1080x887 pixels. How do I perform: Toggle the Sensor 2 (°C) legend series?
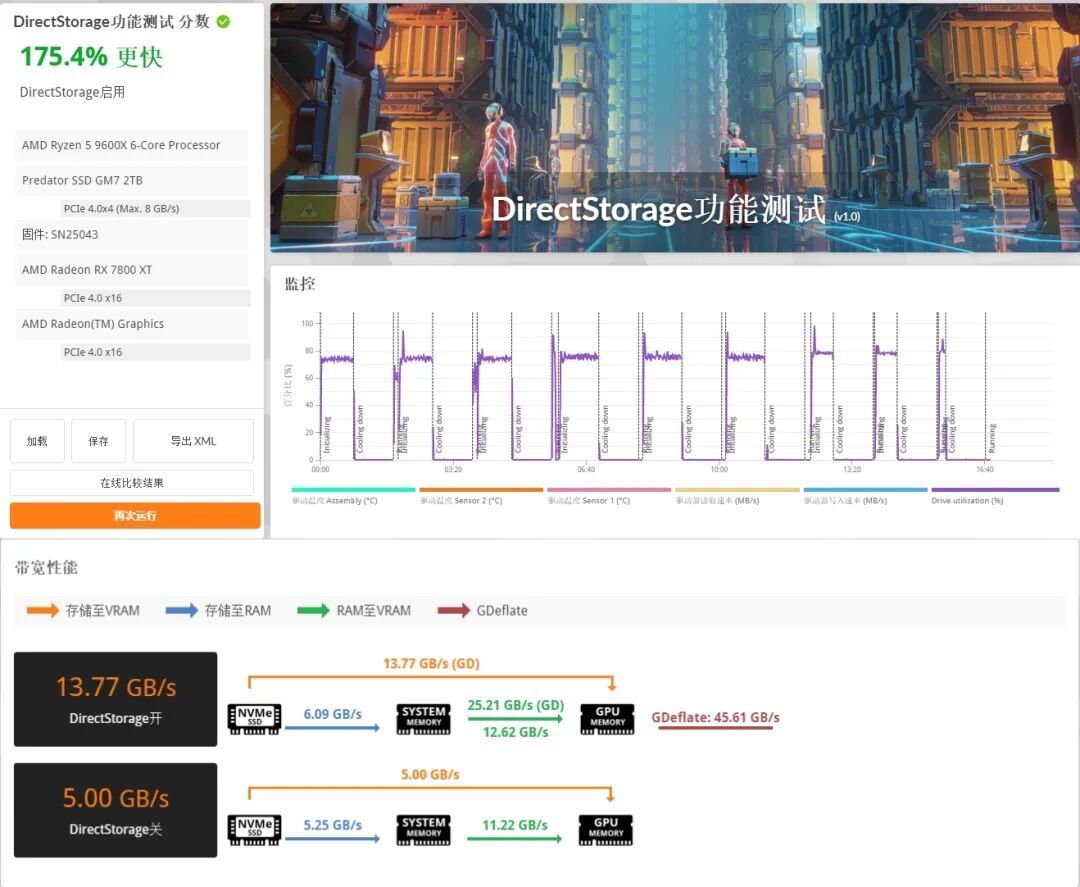pyautogui.click(x=481, y=496)
